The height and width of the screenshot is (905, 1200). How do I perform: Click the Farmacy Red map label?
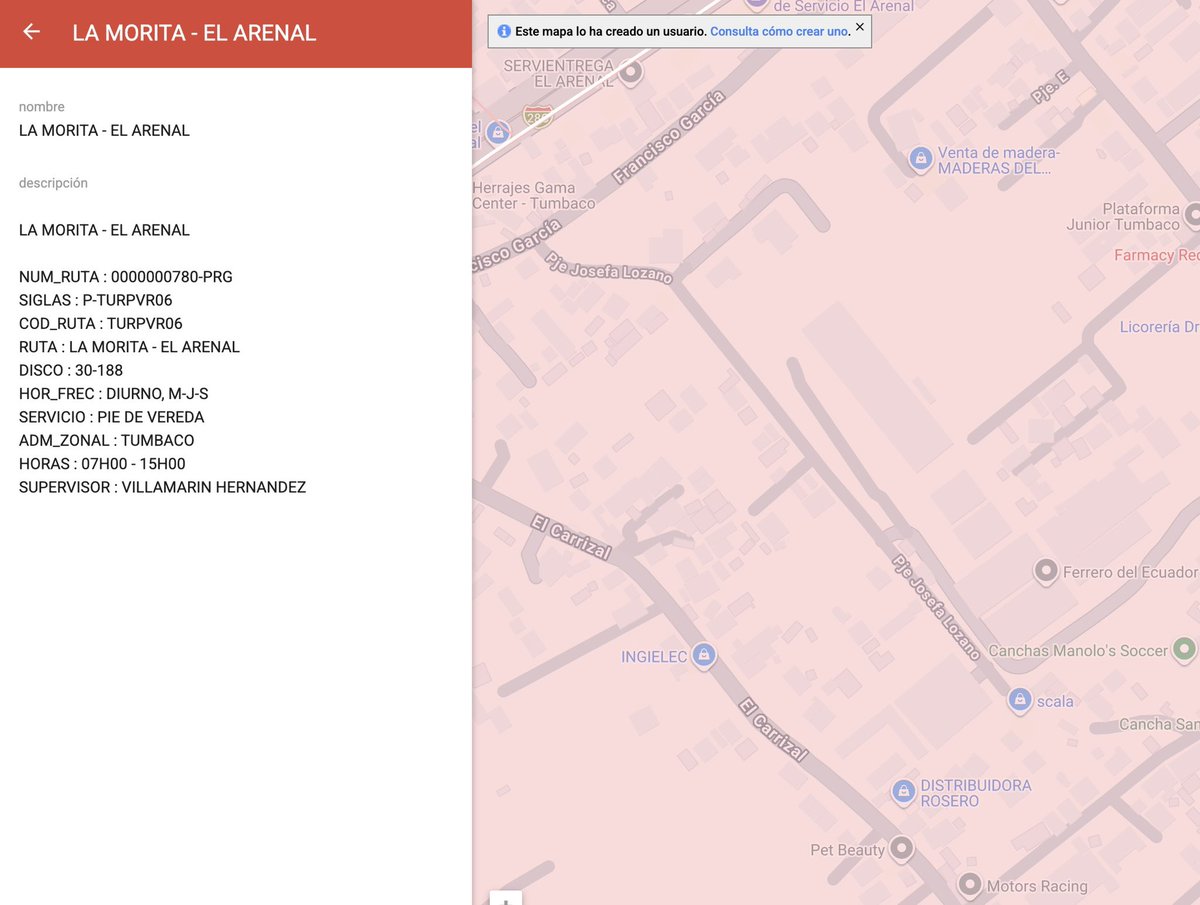pyautogui.click(x=1157, y=255)
